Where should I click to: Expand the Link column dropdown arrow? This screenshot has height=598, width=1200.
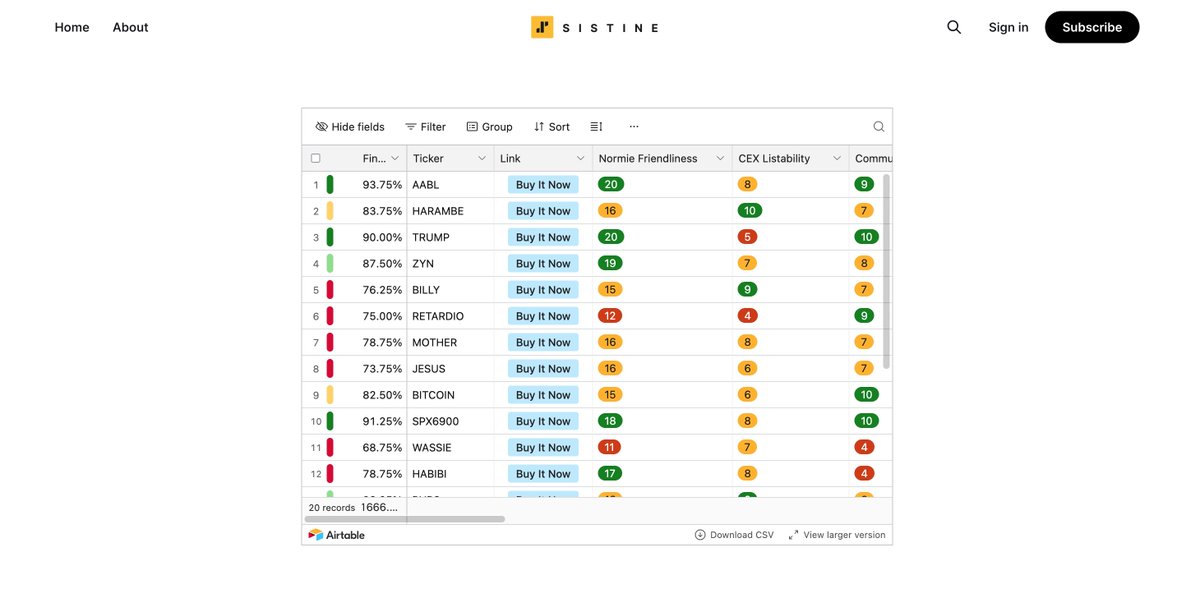click(x=580, y=158)
